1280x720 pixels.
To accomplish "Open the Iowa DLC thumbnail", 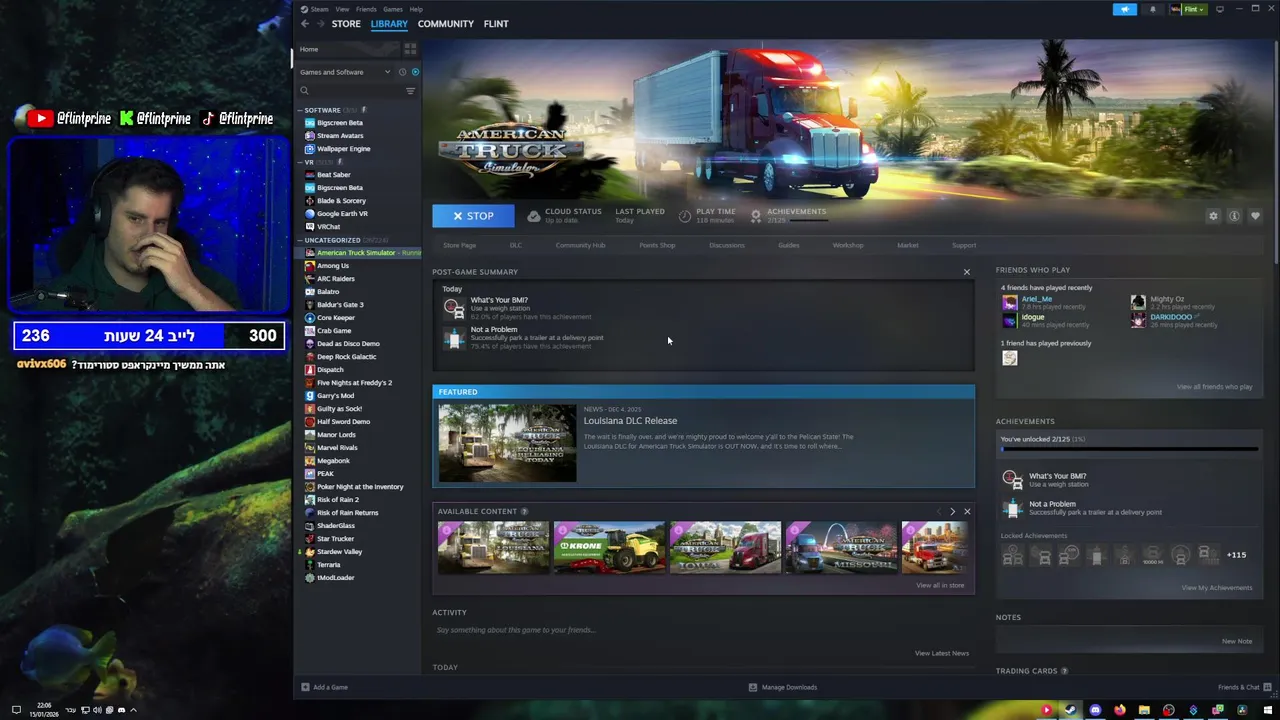I will (725, 548).
